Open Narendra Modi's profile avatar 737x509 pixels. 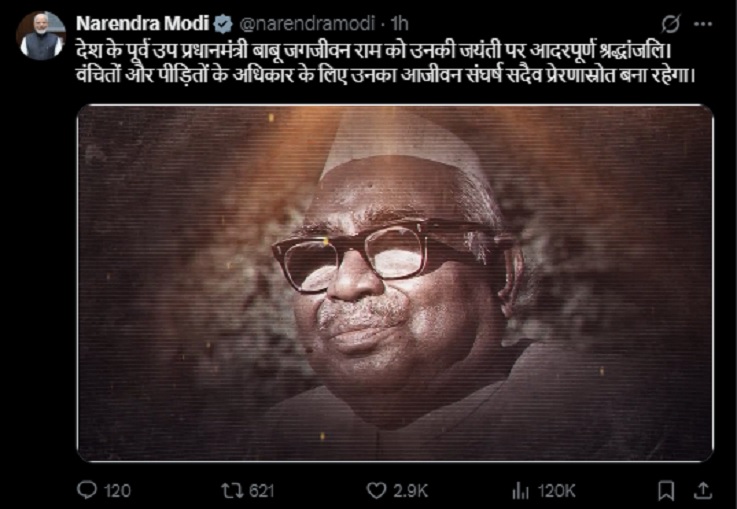tap(41, 36)
